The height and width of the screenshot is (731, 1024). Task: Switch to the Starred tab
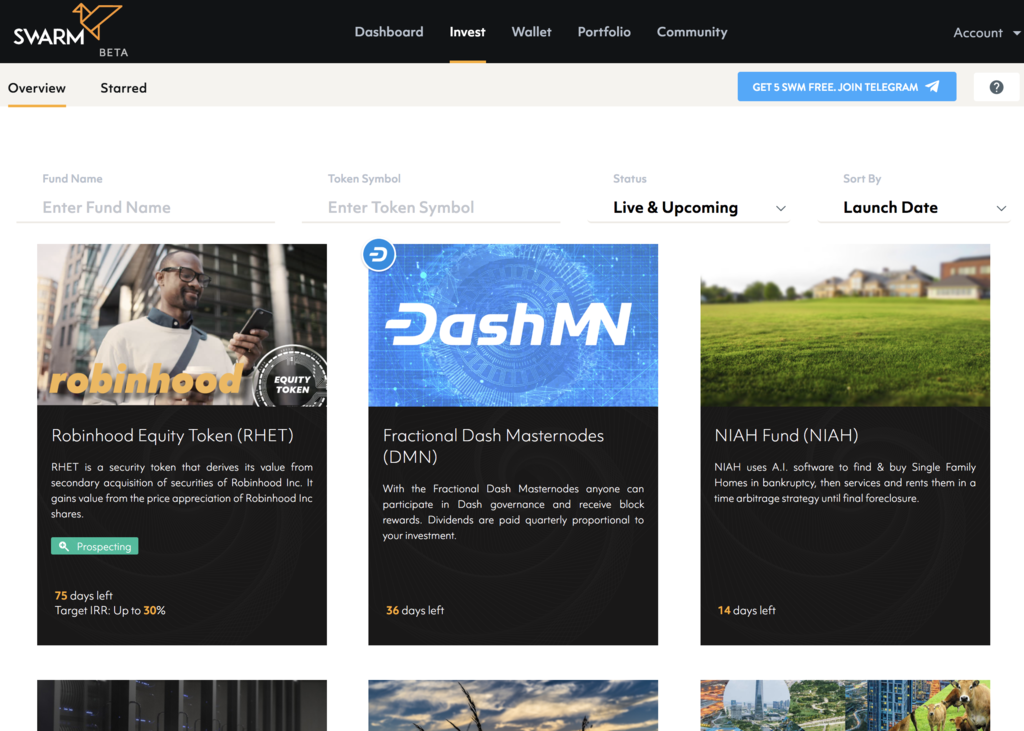point(123,88)
